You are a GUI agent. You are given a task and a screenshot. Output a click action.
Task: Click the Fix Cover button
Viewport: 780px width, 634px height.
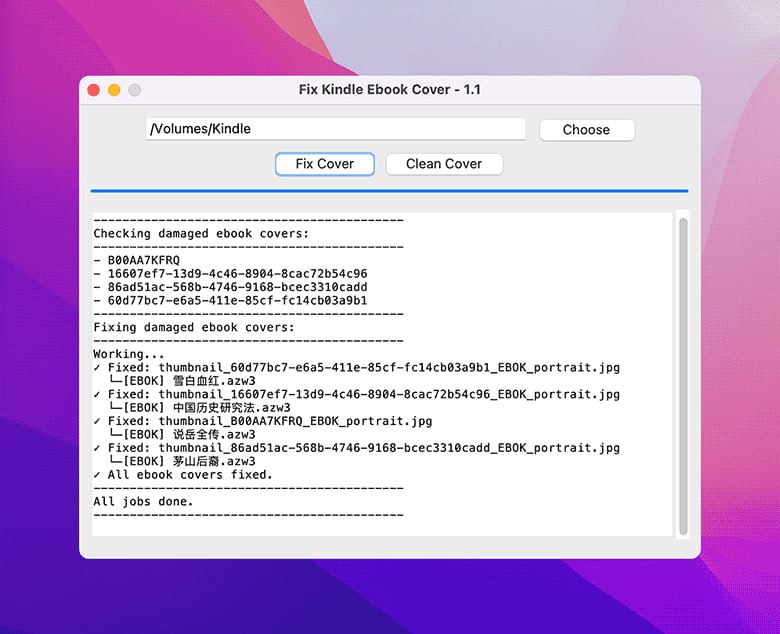point(324,164)
